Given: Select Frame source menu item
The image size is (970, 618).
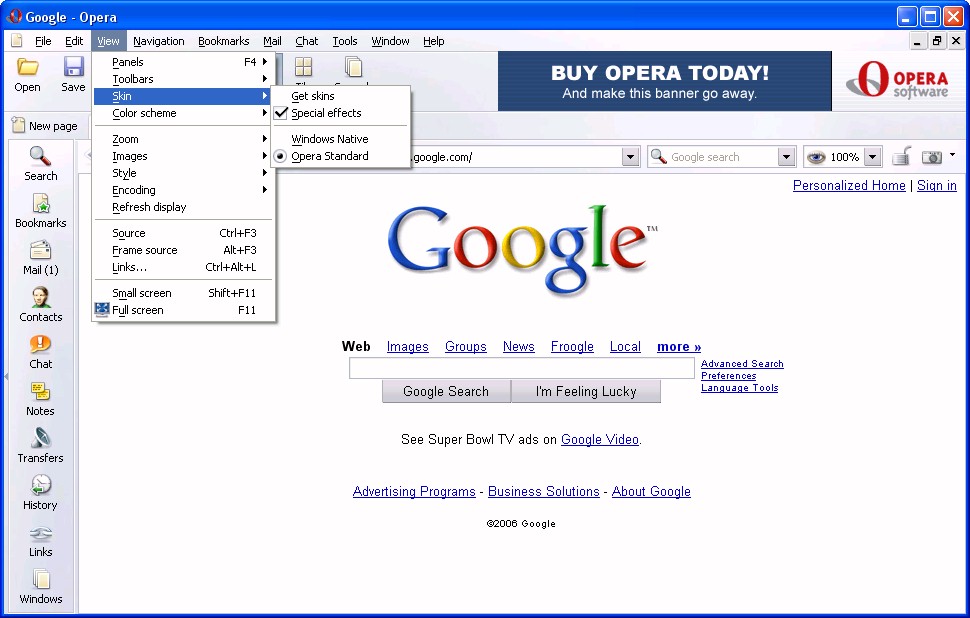Looking at the screenshot, I should coord(182,250).
